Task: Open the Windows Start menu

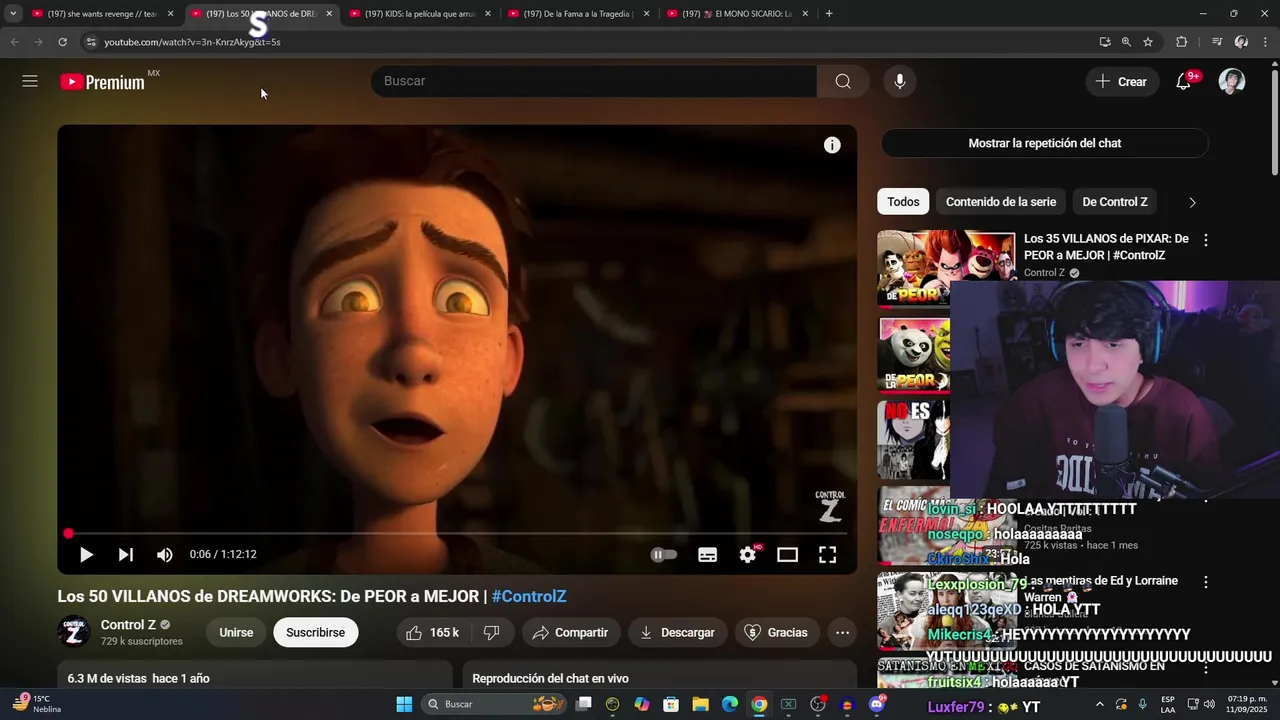Action: 404,704
